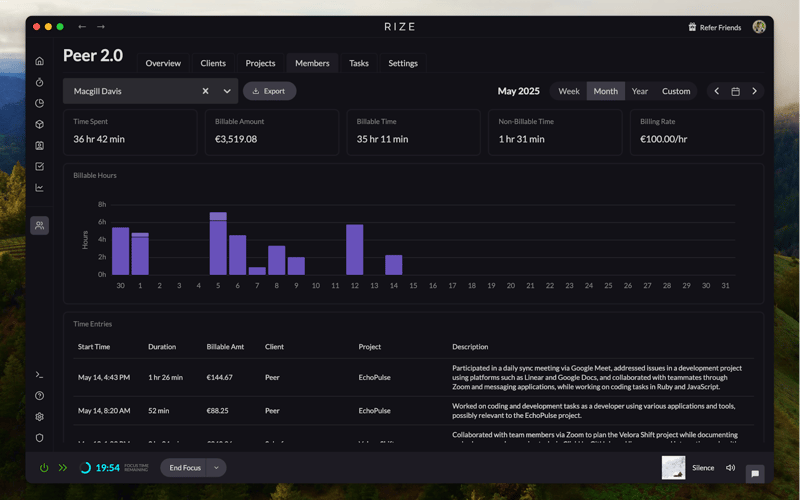
Task: Open the tasks checkmark sidebar icon
Action: 39,166
